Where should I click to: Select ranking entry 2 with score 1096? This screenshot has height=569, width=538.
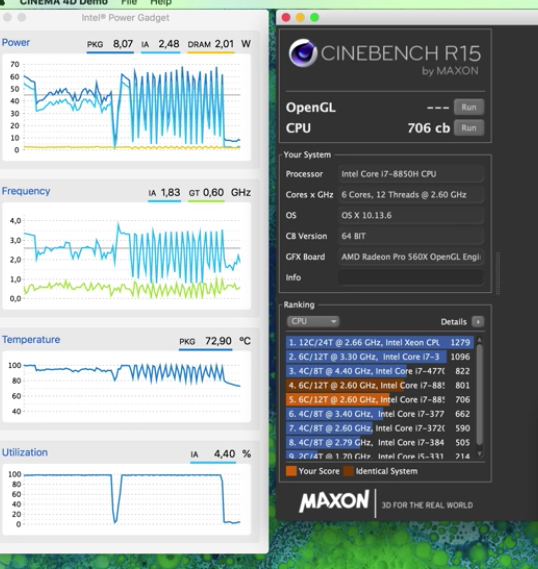tap(379, 357)
